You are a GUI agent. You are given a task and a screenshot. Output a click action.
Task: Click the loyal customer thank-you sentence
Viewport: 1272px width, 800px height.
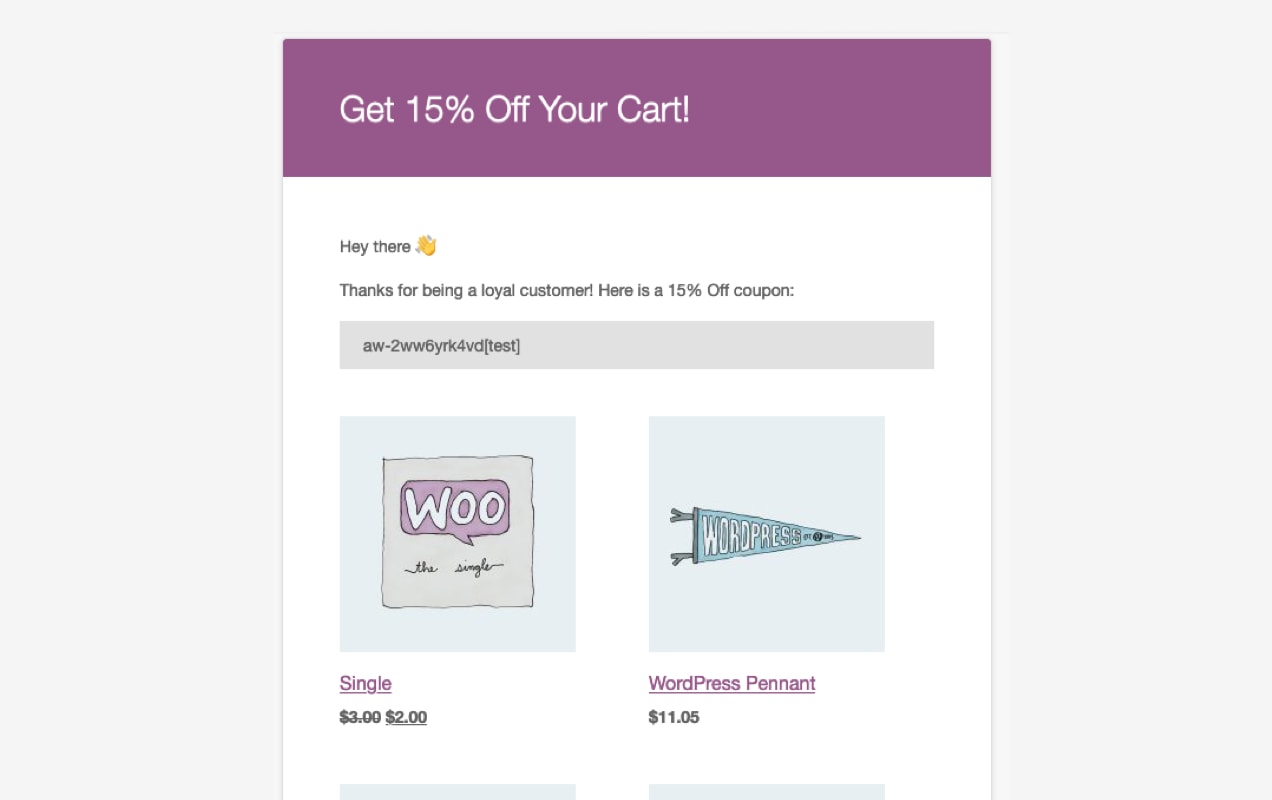(x=566, y=291)
